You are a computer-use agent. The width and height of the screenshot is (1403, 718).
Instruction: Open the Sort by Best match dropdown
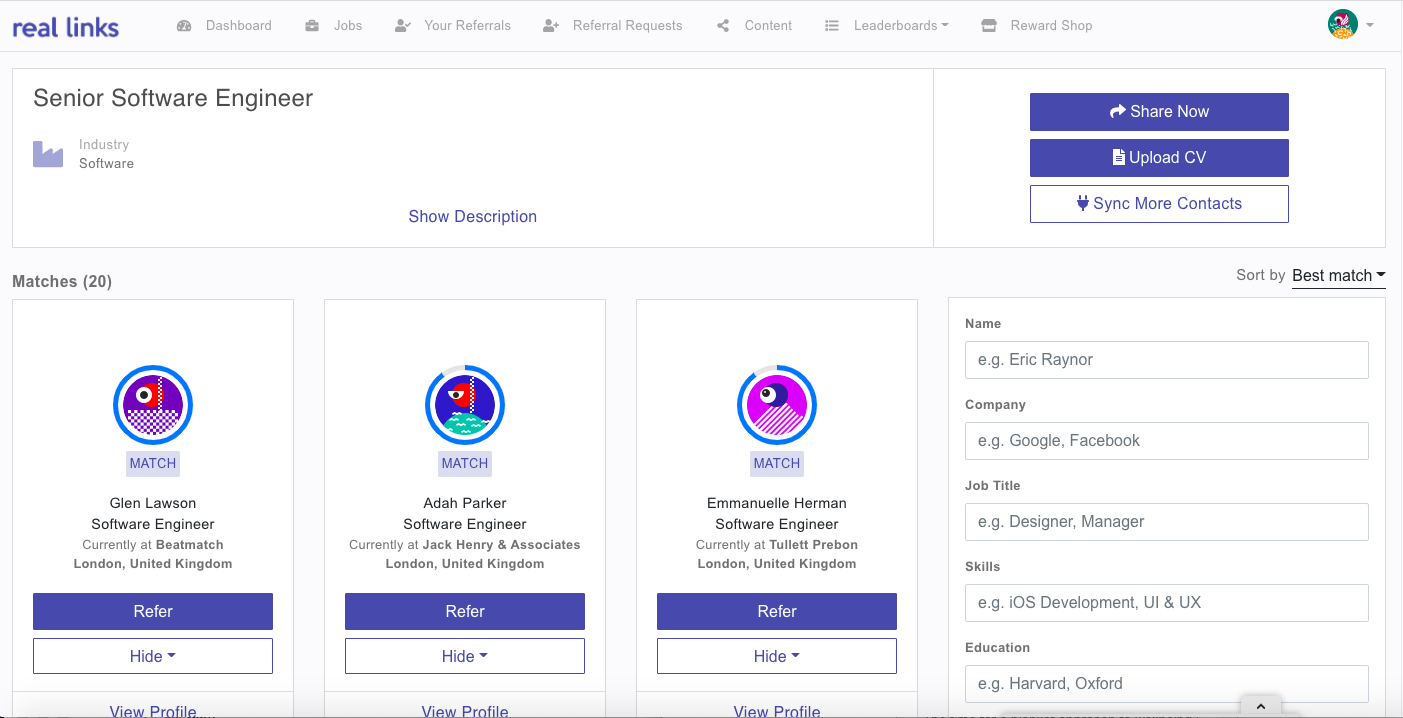[1338, 275]
